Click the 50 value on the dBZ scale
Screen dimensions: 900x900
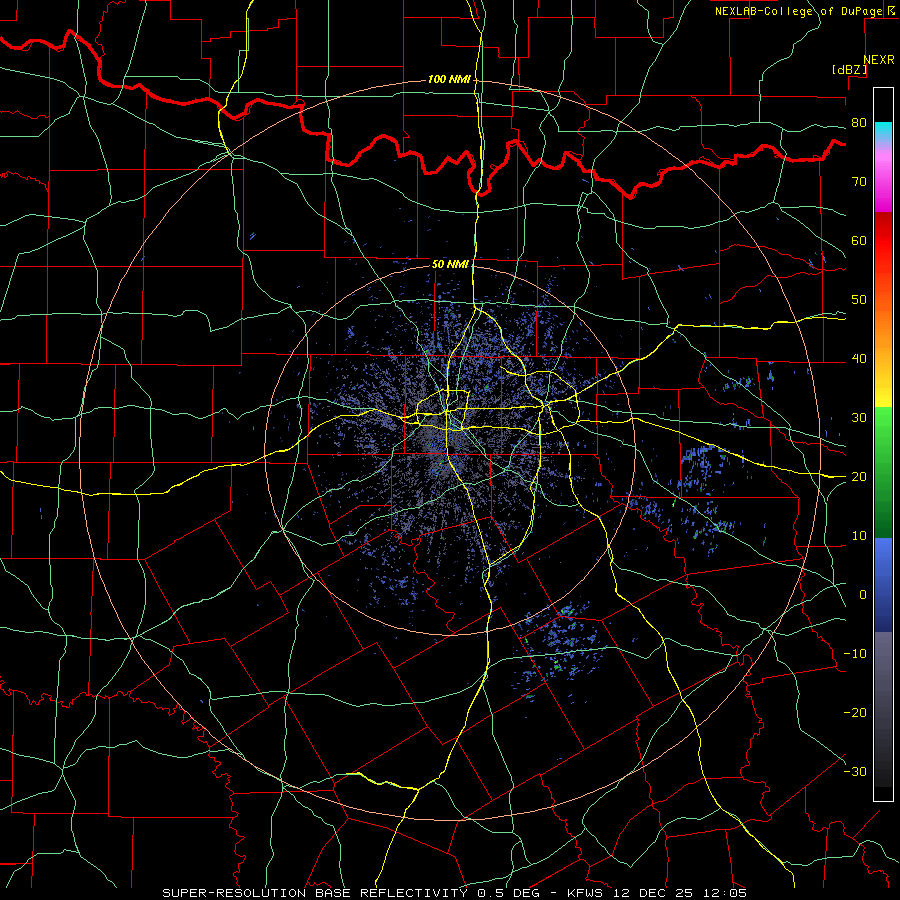[859, 300]
